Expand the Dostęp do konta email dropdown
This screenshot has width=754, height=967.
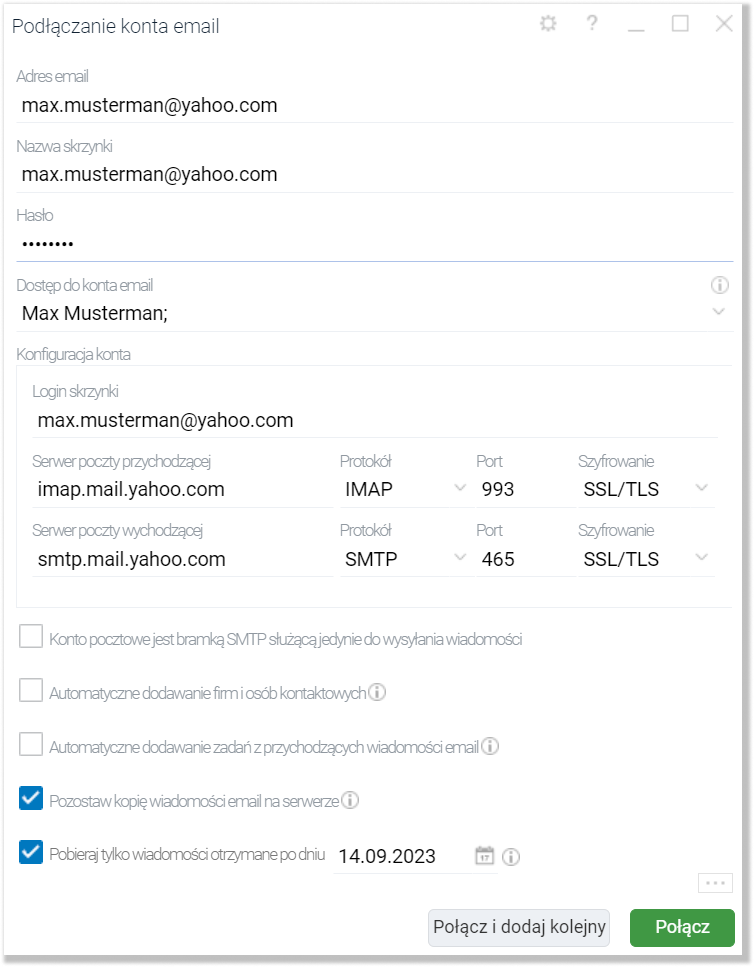(719, 313)
